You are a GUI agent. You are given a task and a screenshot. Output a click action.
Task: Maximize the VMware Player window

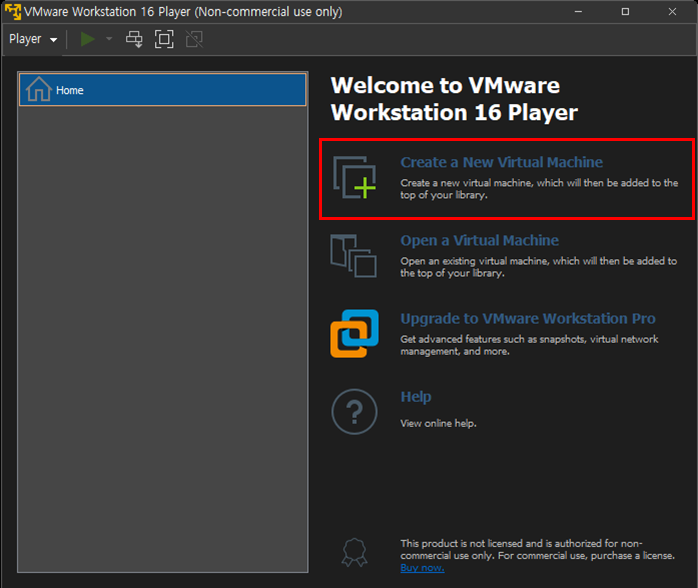click(x=625, y=12)
